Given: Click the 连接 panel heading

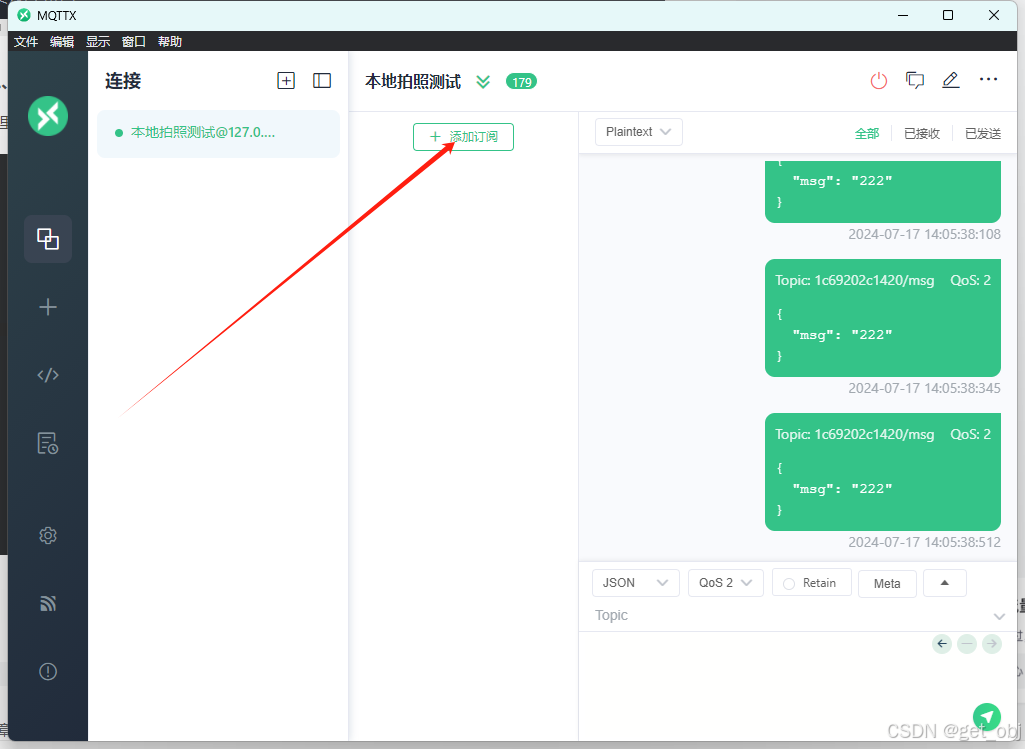Looking at the screenshot, I should click(123, 81).
